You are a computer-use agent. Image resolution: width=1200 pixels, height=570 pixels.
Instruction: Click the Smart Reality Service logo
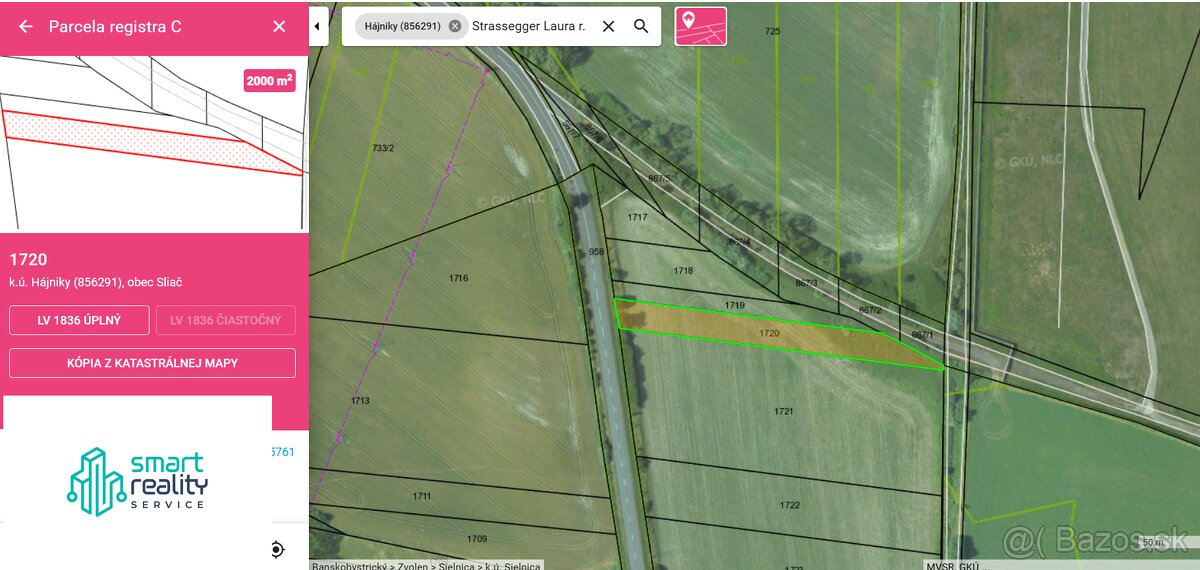[136, 480]
